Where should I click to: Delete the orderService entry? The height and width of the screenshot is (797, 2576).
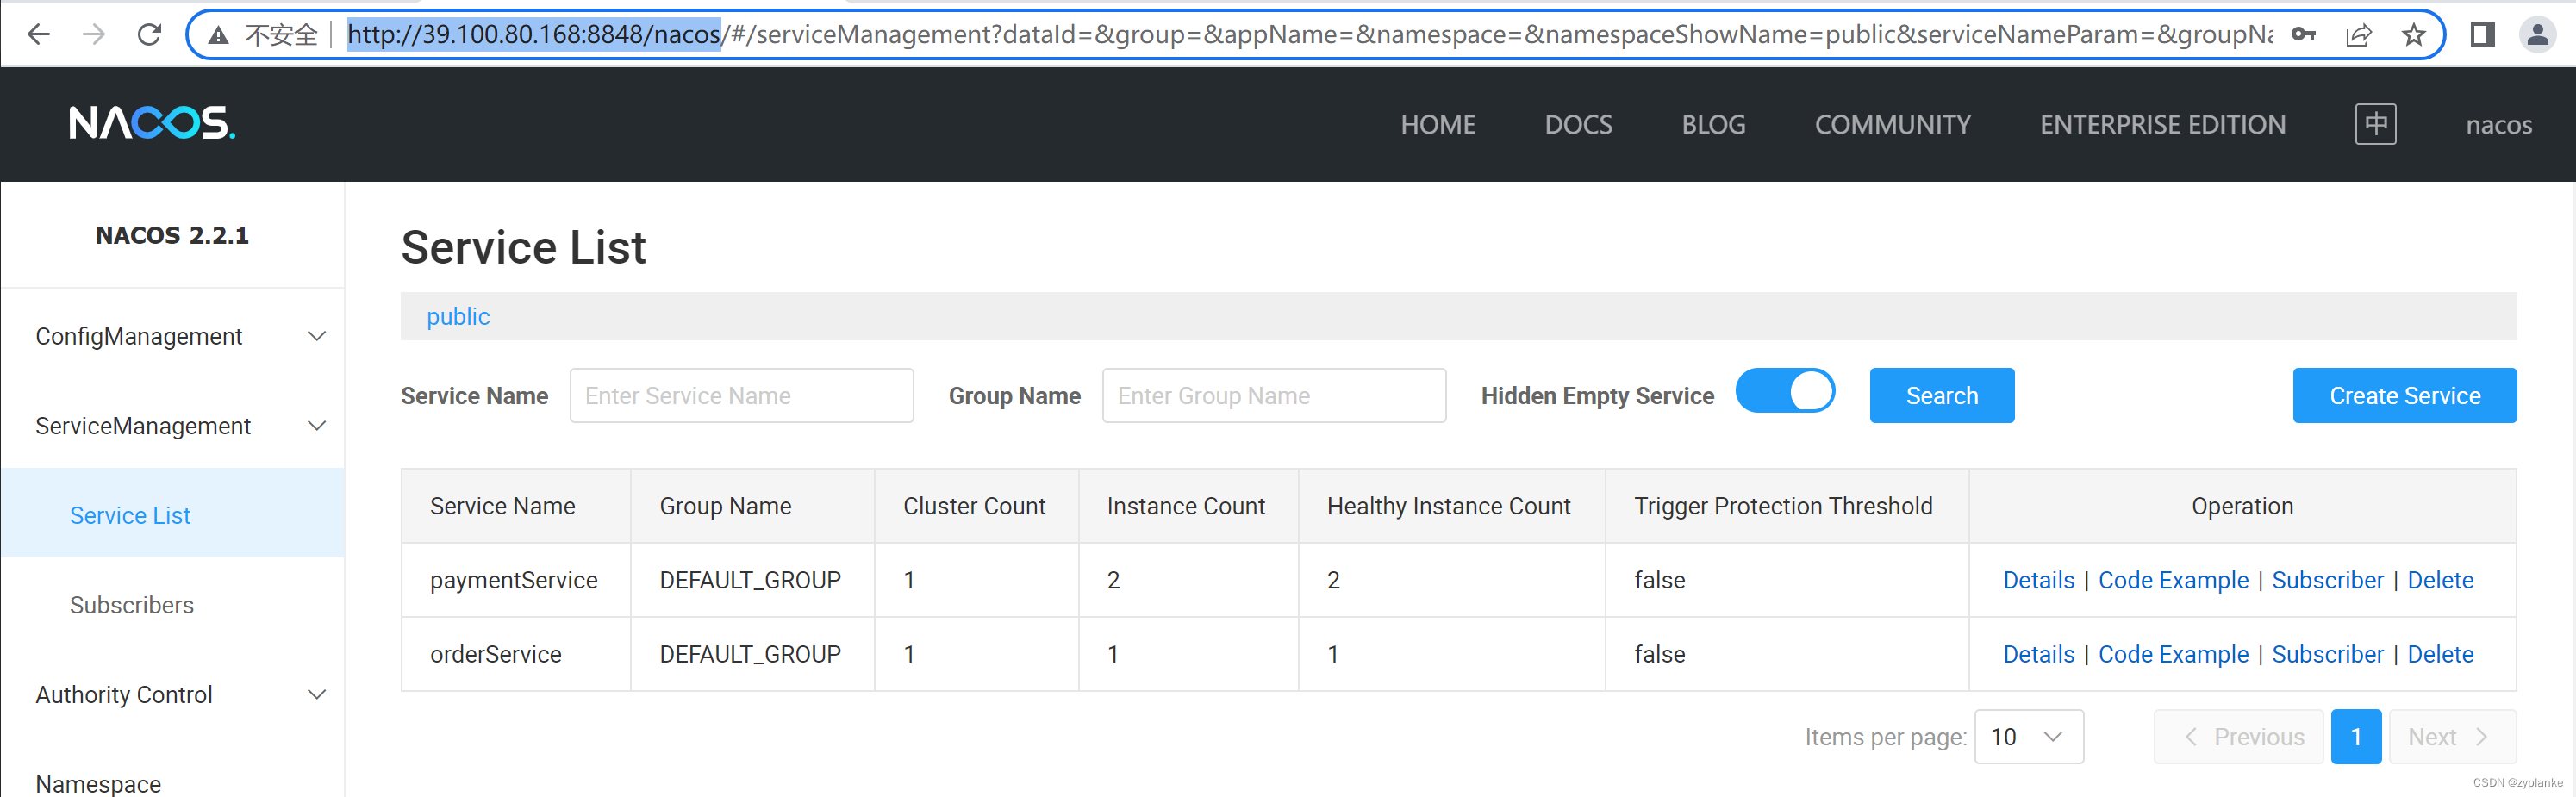(x=2440, y=653)
